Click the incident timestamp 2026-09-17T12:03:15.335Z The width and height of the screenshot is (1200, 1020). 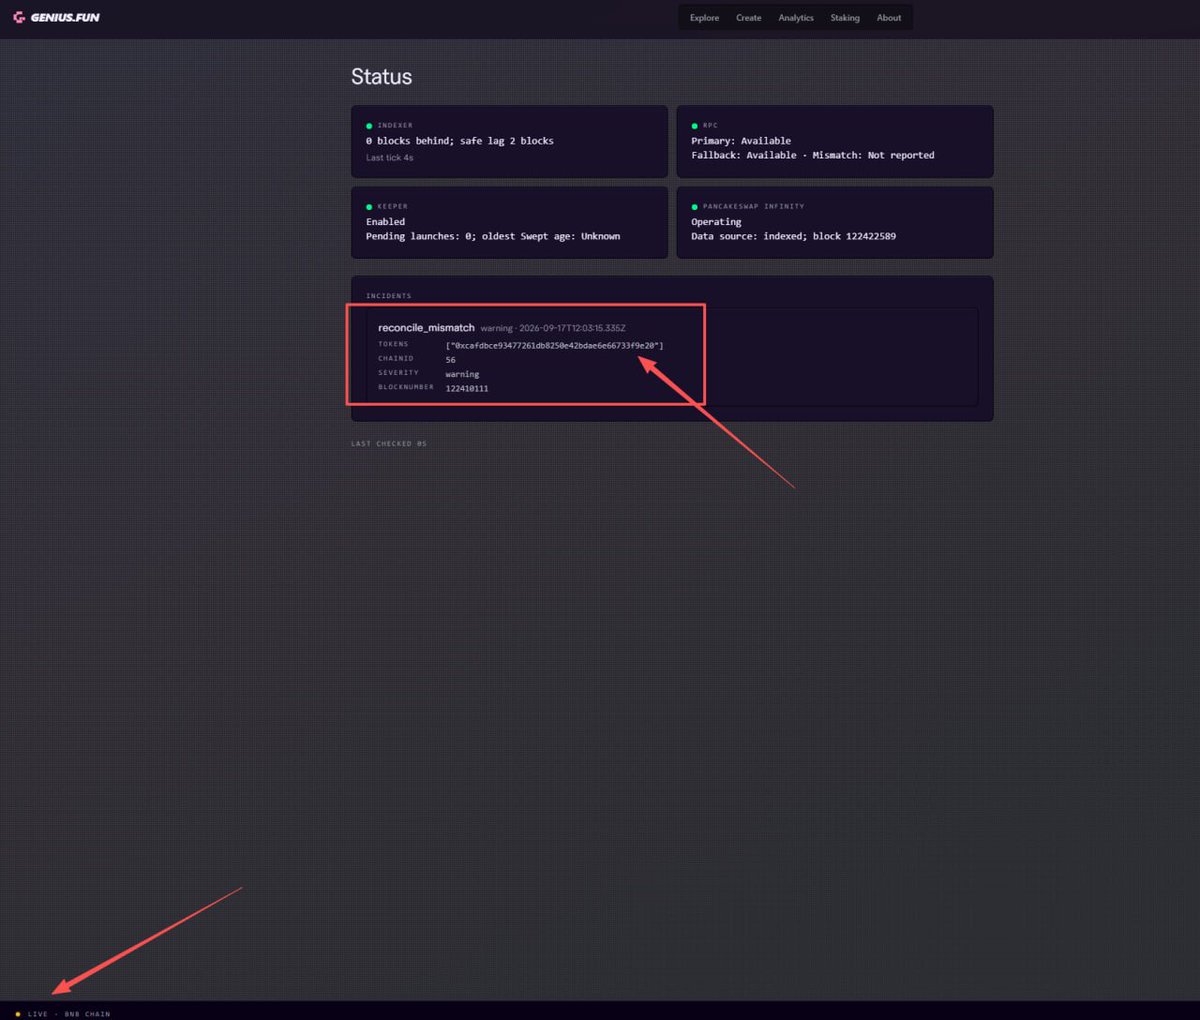(x=572, y=328)
